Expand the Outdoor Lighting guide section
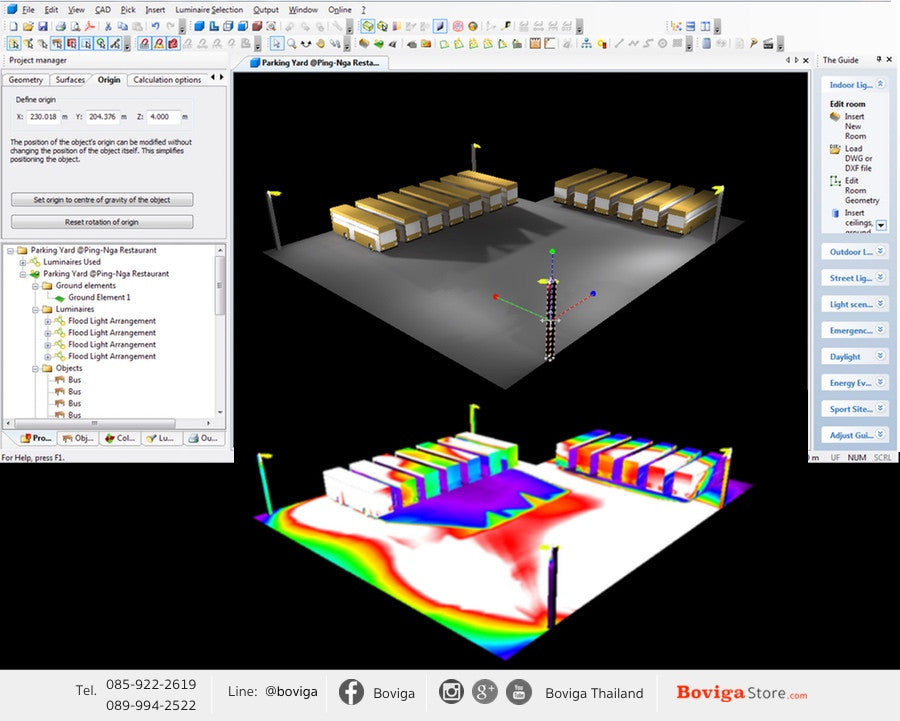 click(x=880, y=252)
